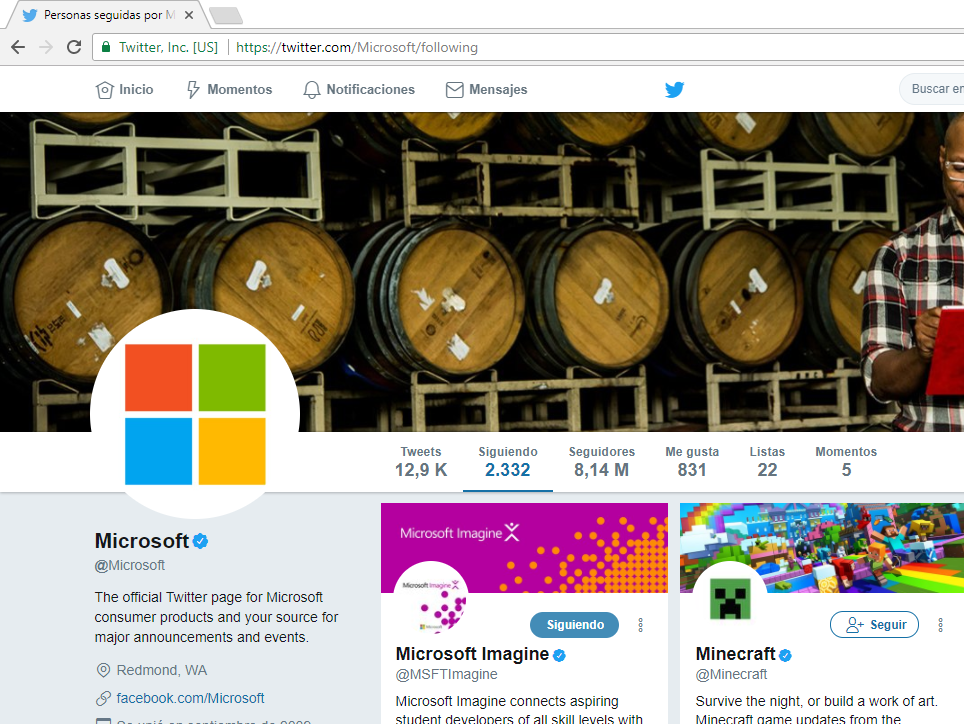
Task: Expand more options for Microsoft Imagine card
Action: click(x=641, y=625)
